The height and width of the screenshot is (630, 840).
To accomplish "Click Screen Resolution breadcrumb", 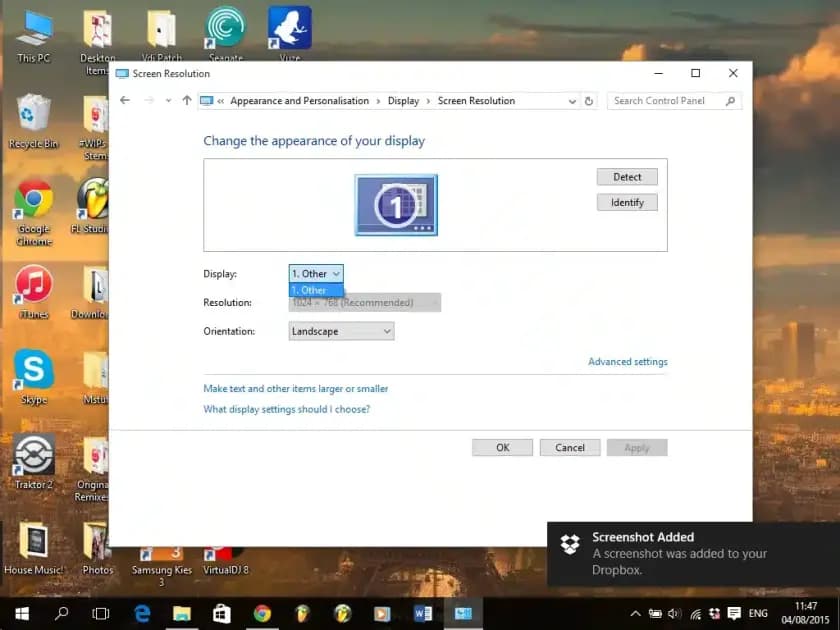I will [476, 101].
